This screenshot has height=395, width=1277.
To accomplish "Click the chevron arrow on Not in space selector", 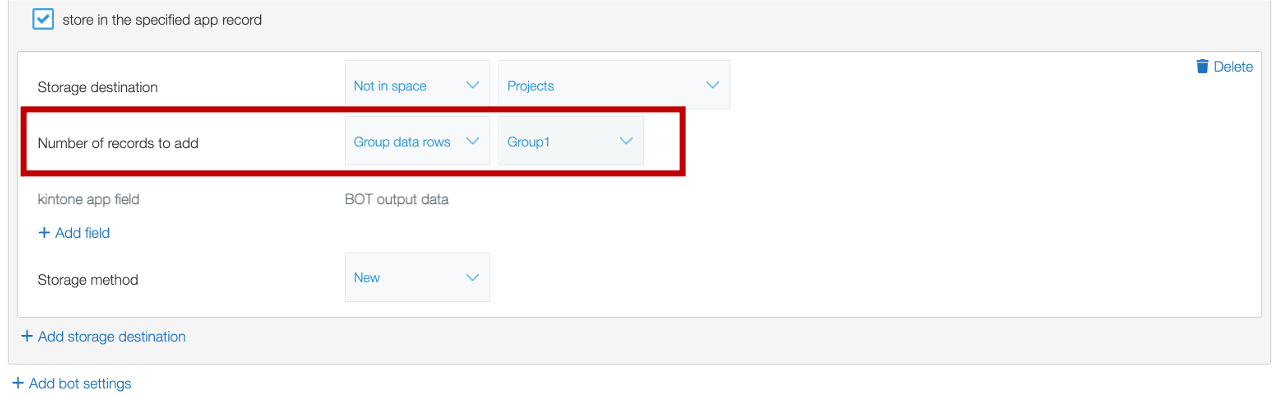I will point(473,86).
